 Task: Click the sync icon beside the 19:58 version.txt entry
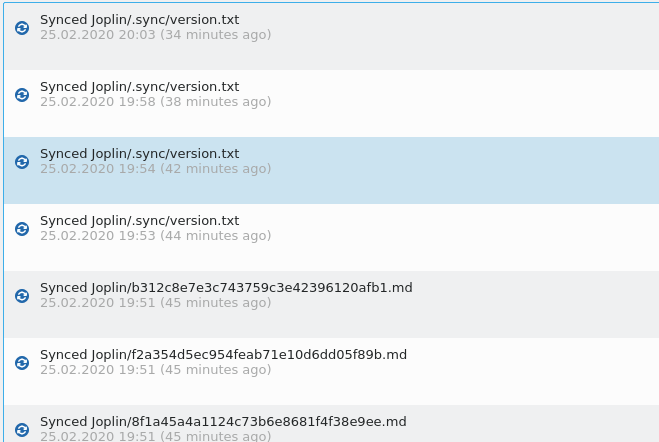click(22, 95)
